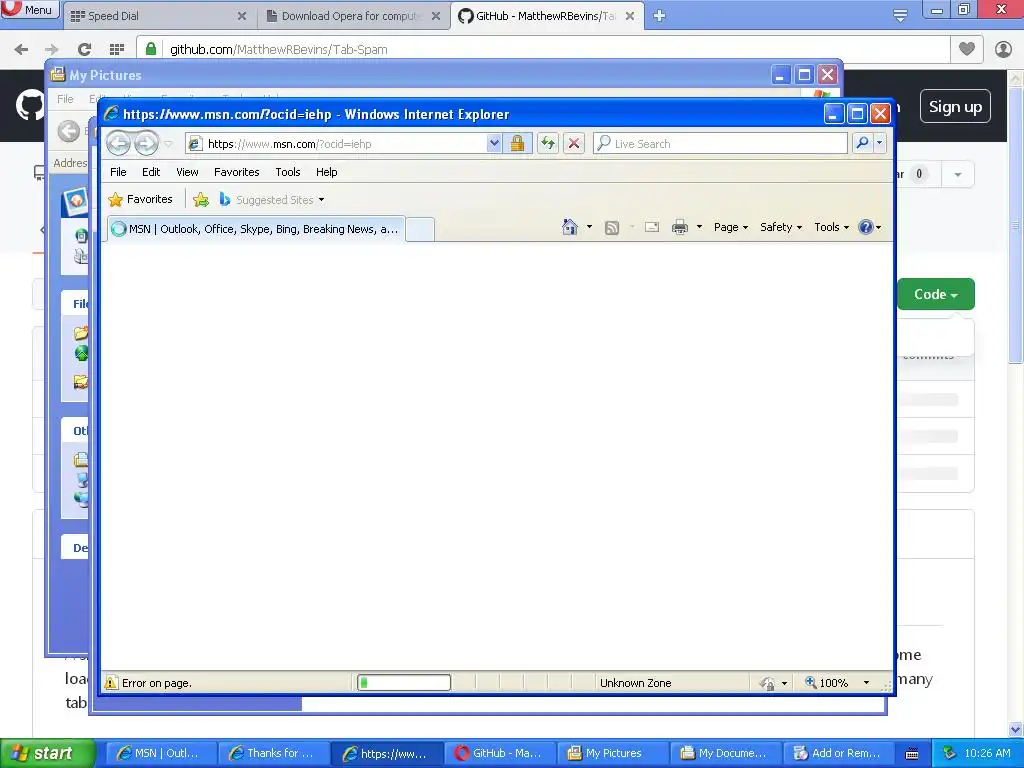The height and width of the screenshot is (768, 1024).
Task: Click the Opera Menu button
Action: pyautogui.click(x=30, y=10)
